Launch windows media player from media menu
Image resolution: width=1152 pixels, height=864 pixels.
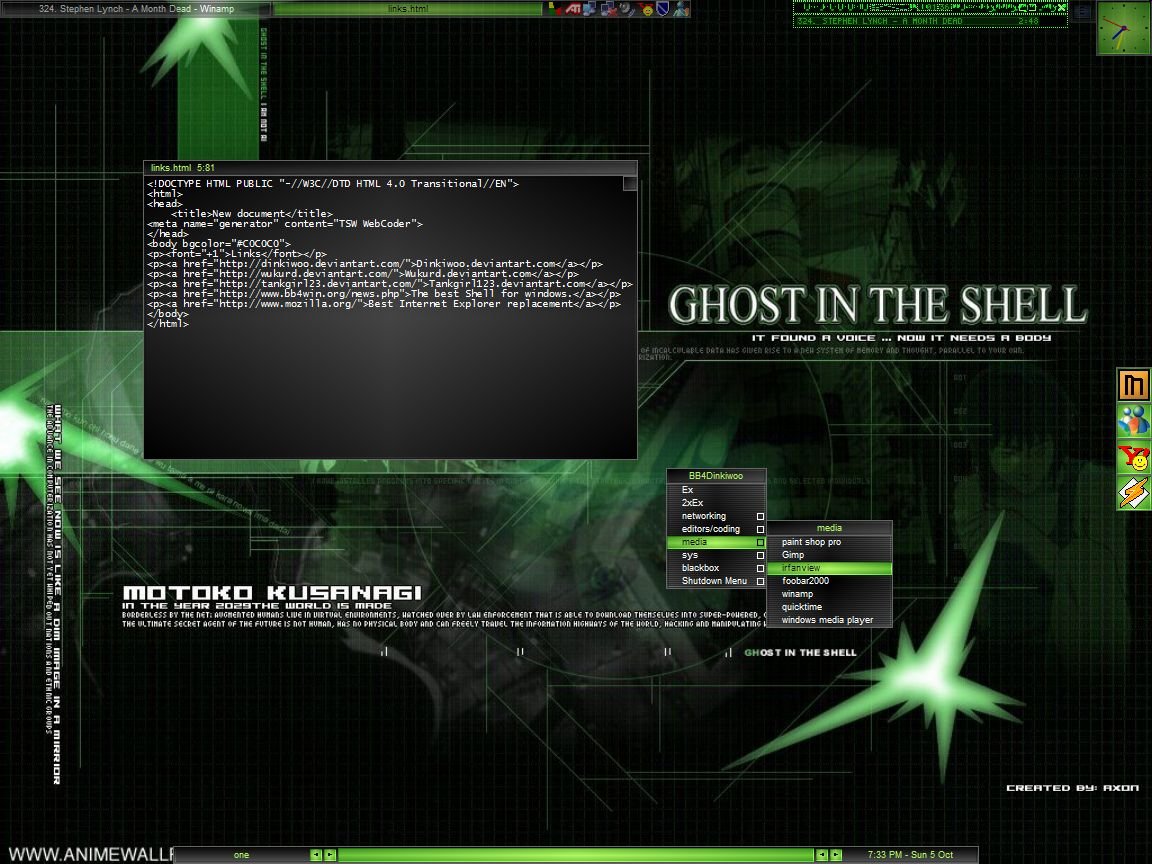pyautogui.click(x=829, y=620)
